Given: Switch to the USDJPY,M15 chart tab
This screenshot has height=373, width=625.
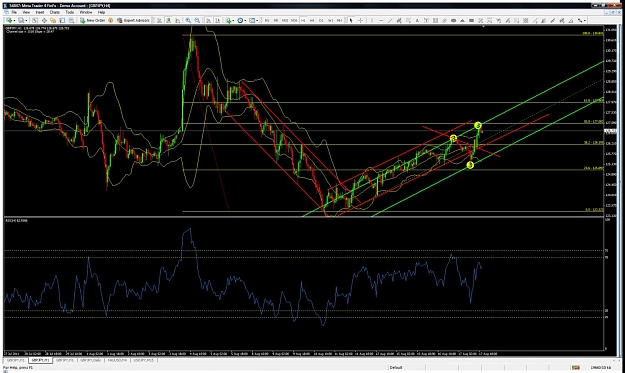Looking at the screenshot, I should click(143, 360).
